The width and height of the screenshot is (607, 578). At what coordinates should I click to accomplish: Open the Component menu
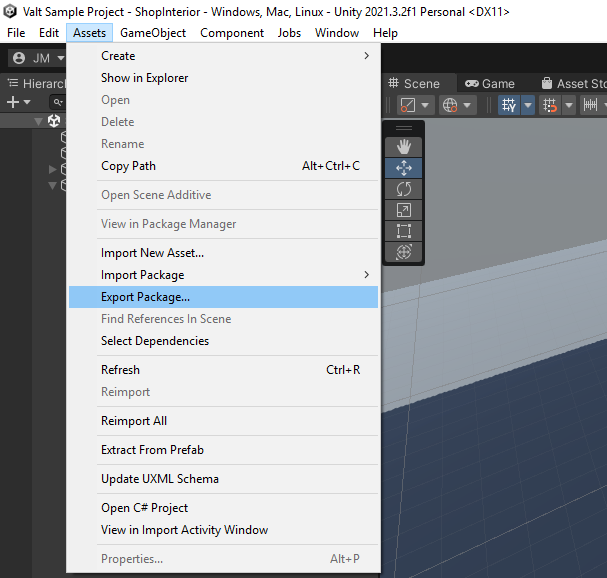[232, 33]
